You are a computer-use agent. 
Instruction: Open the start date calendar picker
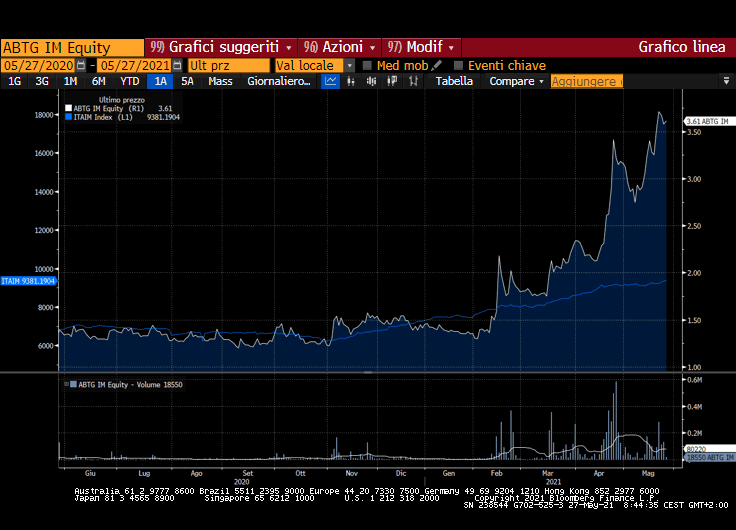81,65
